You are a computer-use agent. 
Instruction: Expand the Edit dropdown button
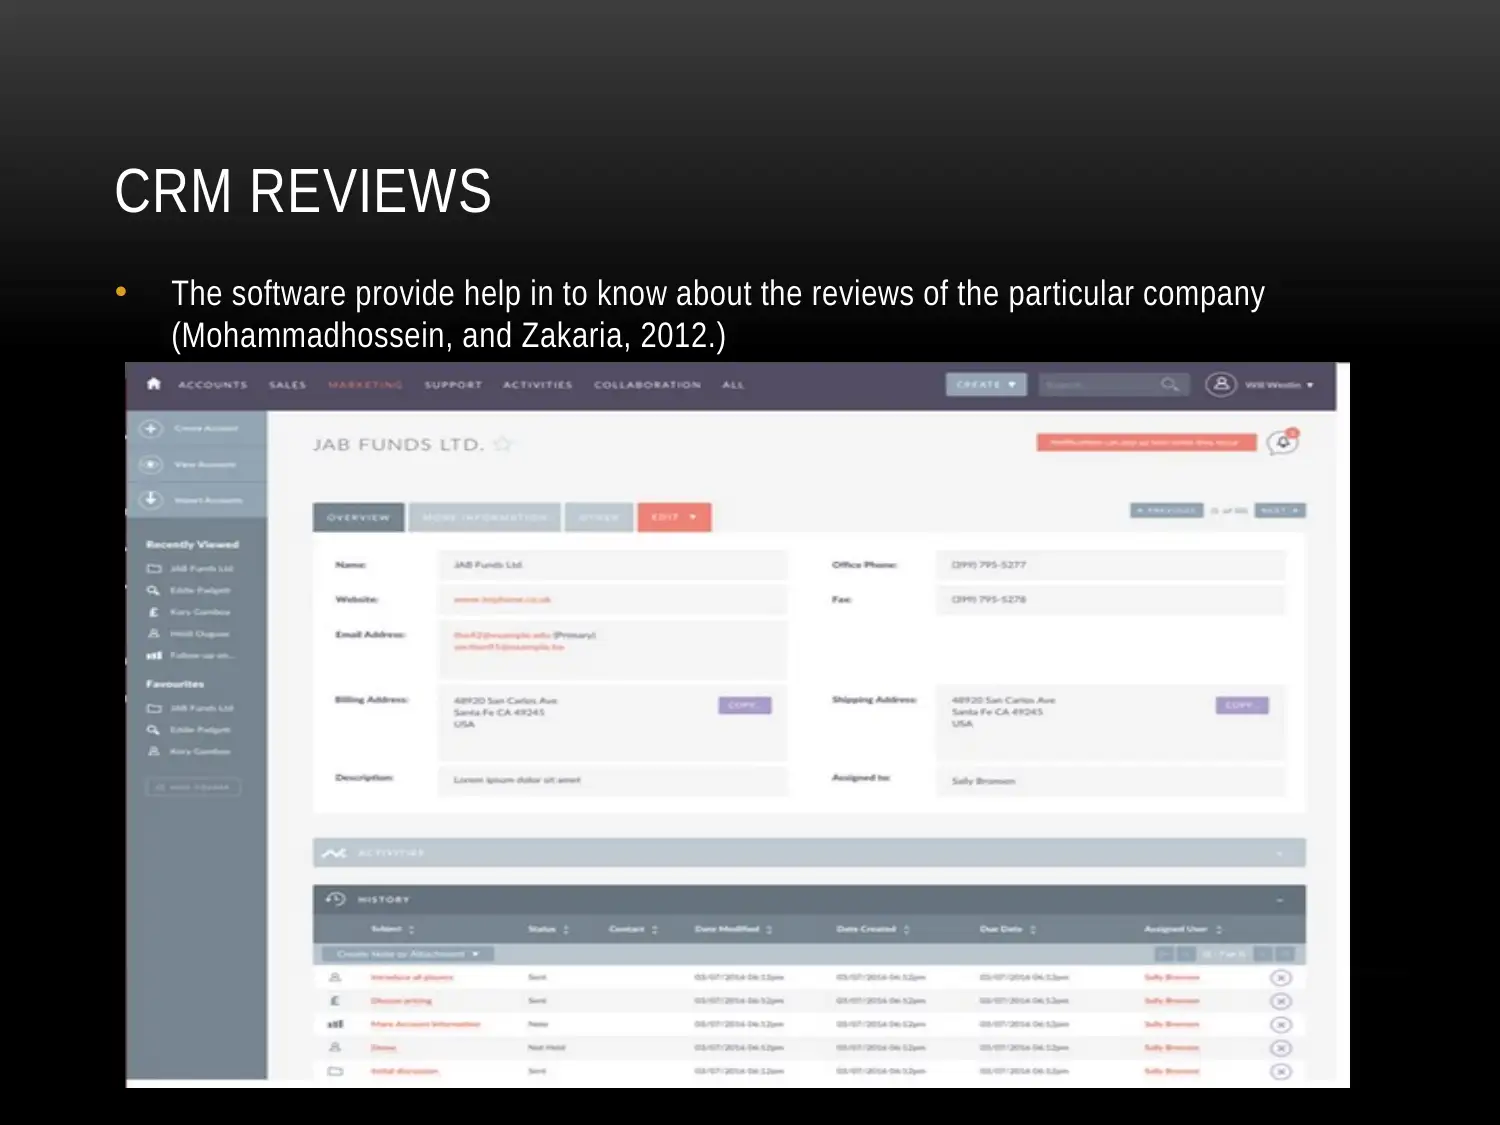pos(674,517)
